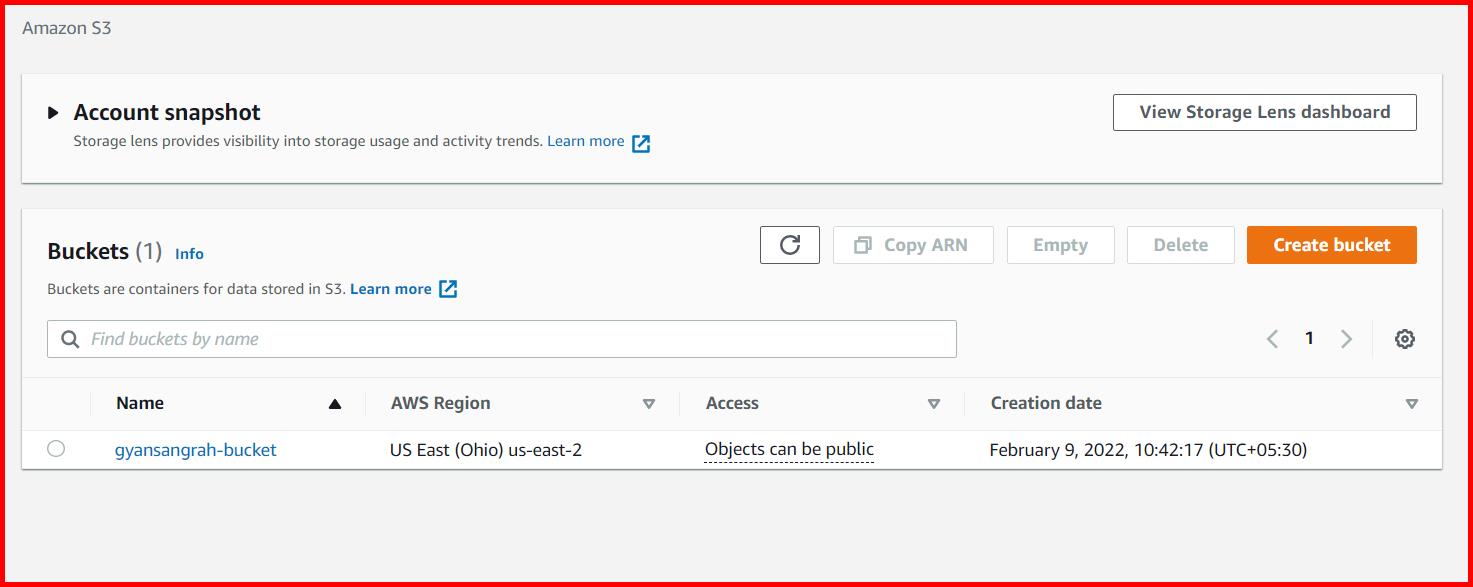Screen dimensions: 1473x587
Task: Open the gyansangrah-bucket link
Action: [x=196, y=450]
